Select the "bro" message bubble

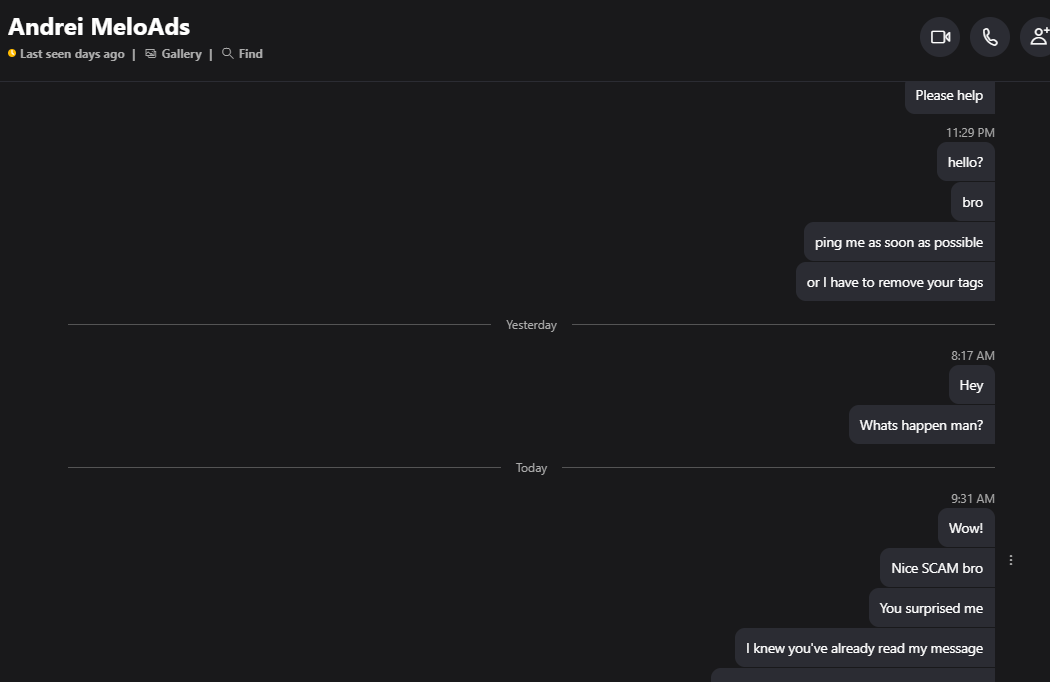coord(972,202)
